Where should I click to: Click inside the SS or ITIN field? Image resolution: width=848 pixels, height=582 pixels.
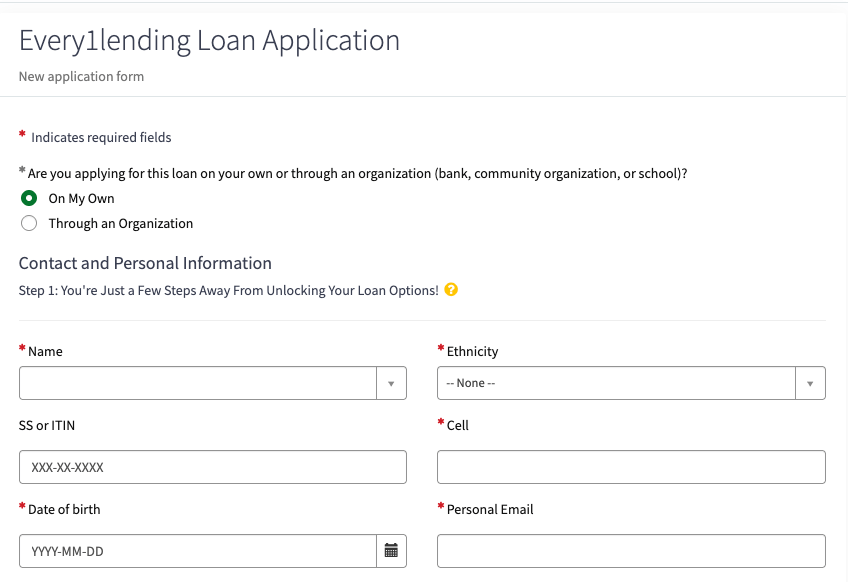click(x=212, y=467)
